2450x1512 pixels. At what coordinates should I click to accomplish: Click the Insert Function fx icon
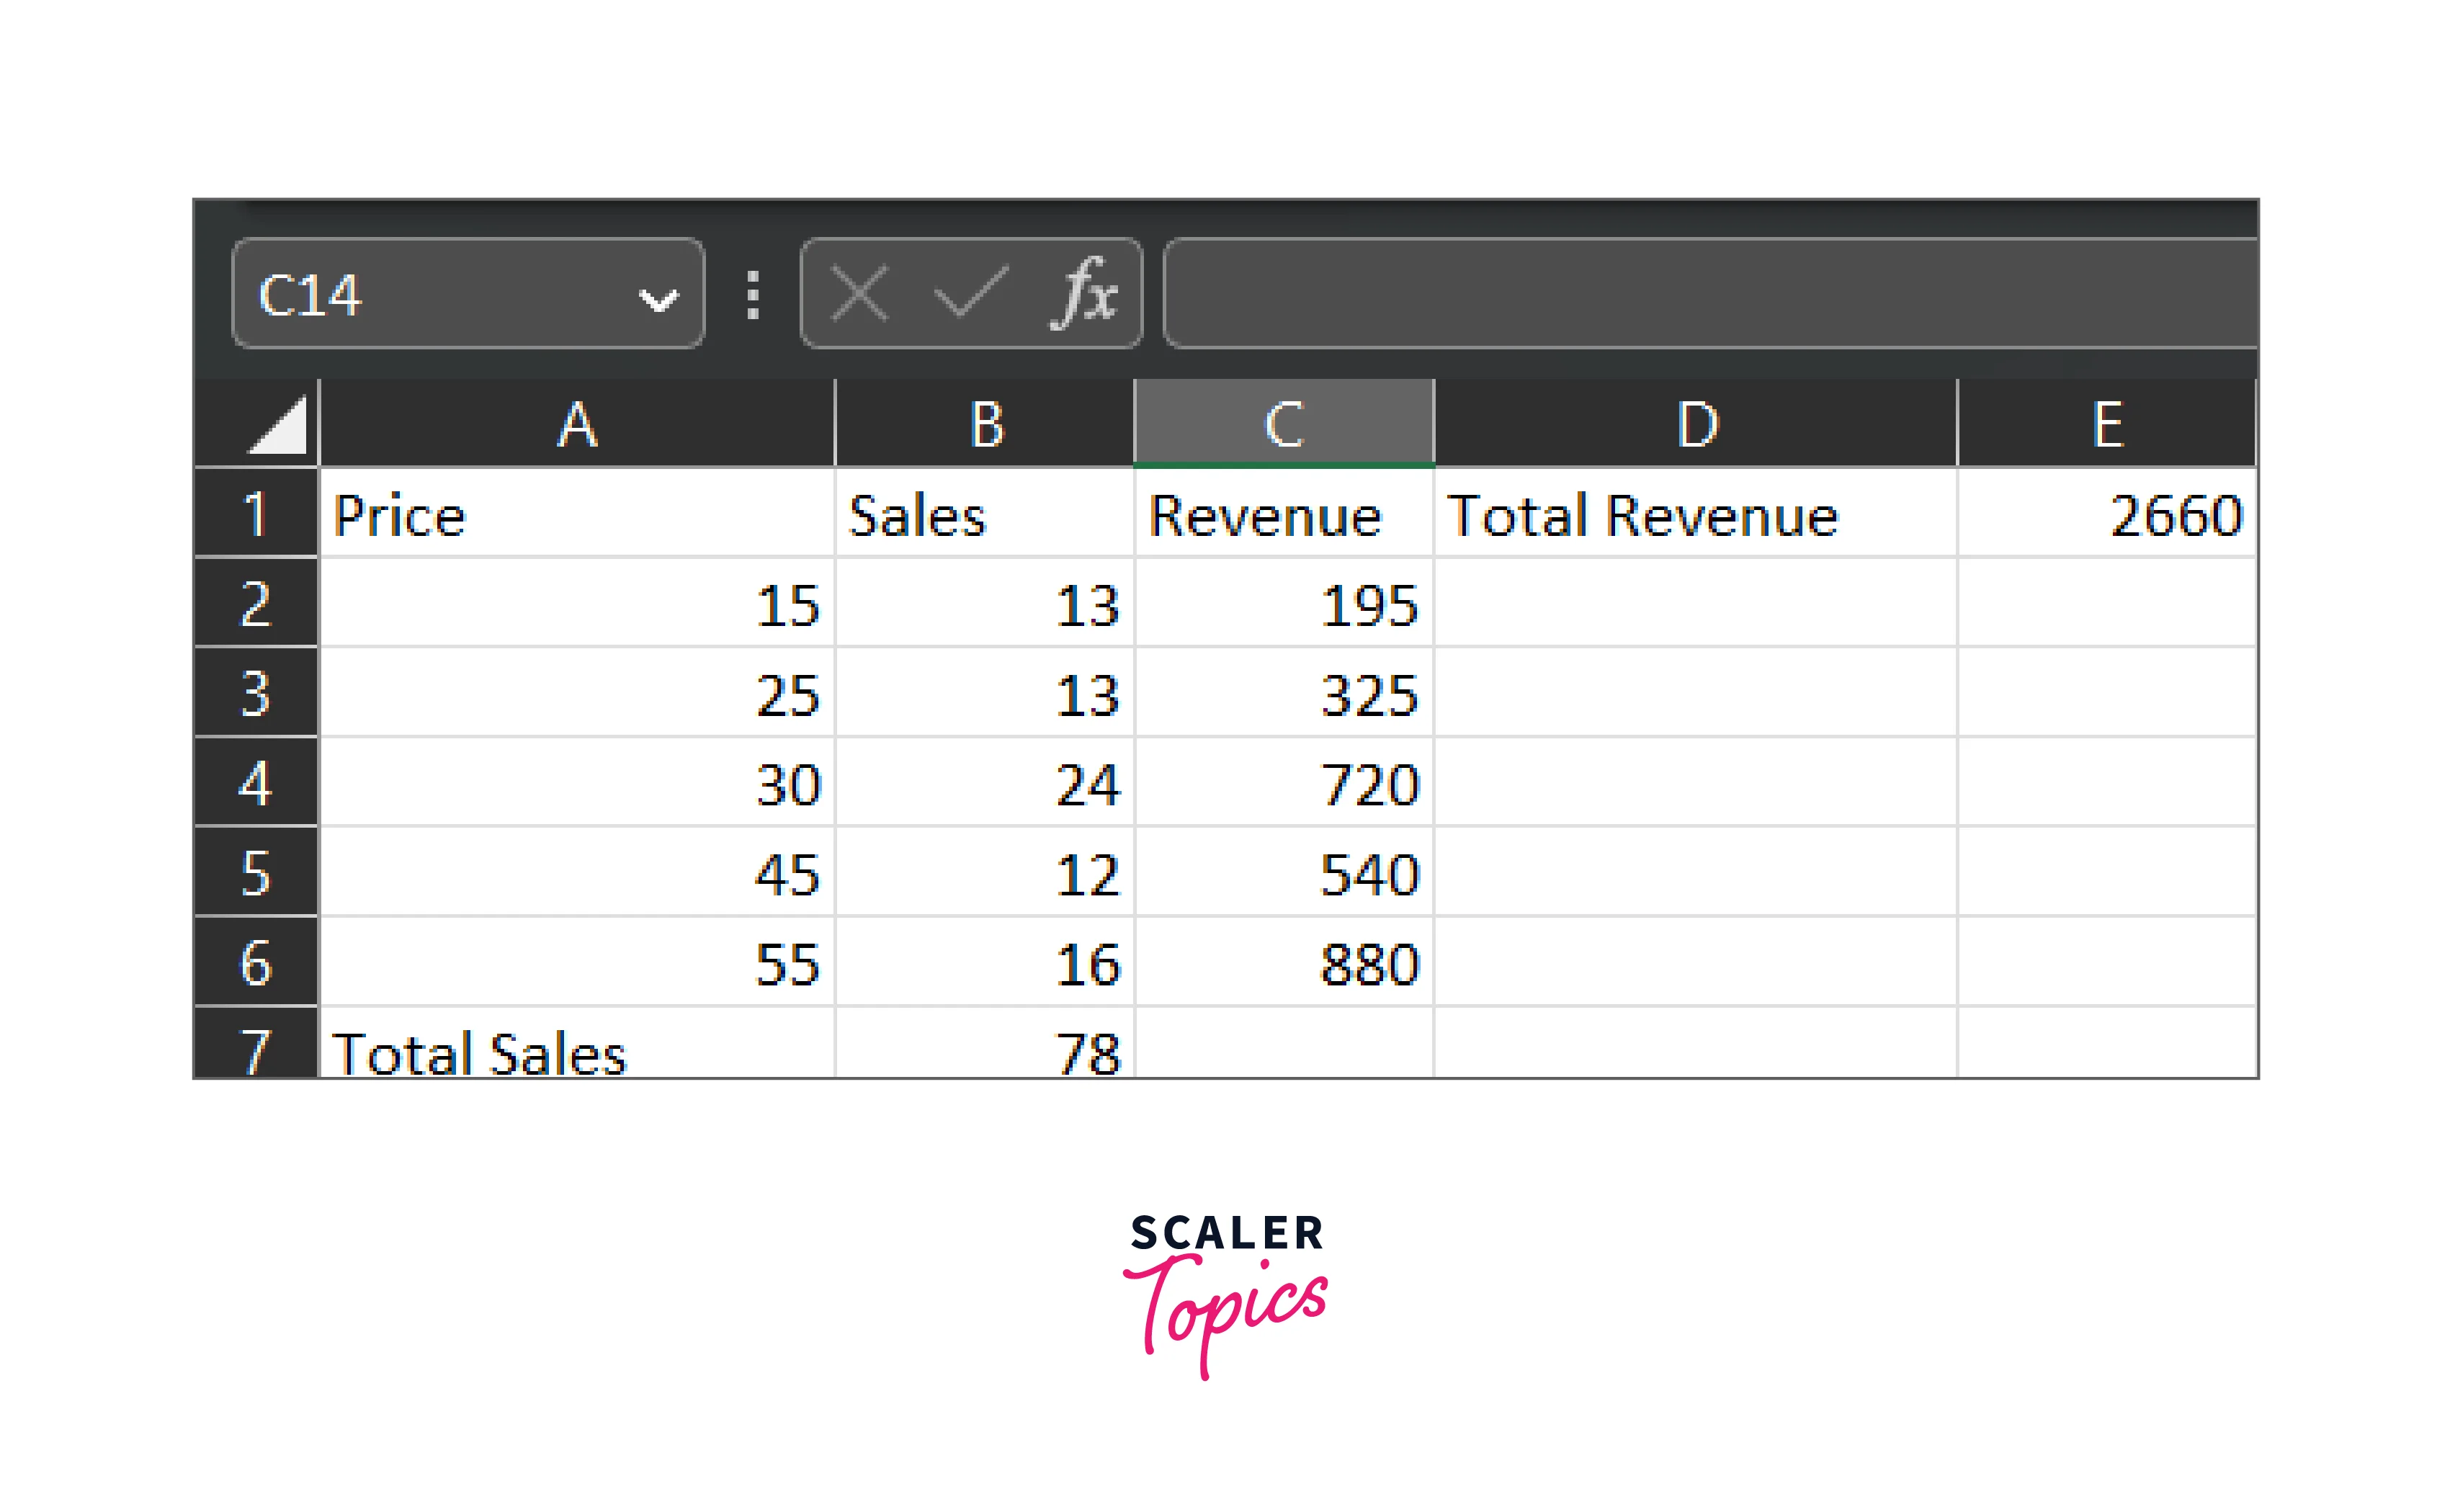click(x=1084, y=294)
